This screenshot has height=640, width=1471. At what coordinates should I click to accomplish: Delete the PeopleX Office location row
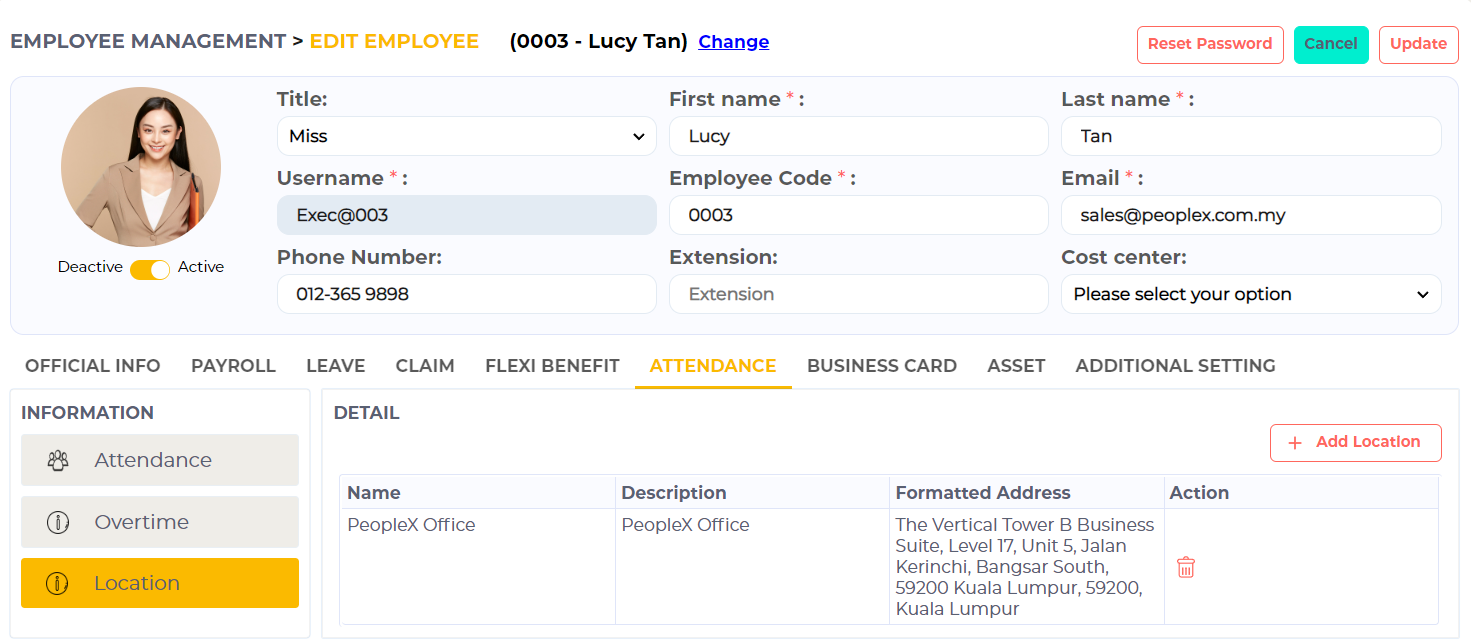click(x=1185, y=567)
